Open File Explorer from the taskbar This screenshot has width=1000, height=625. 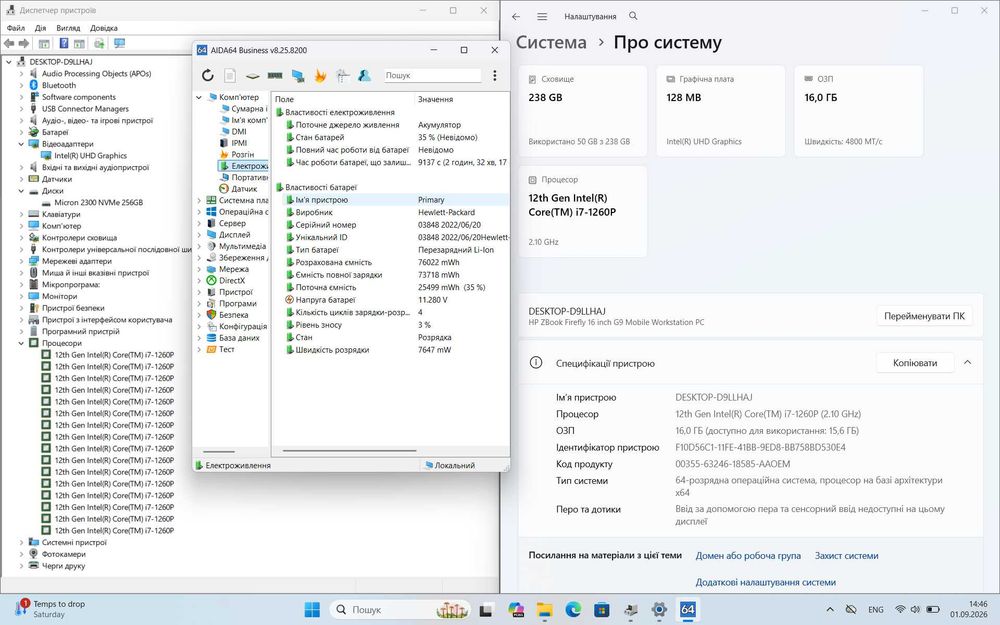point(544,610)
